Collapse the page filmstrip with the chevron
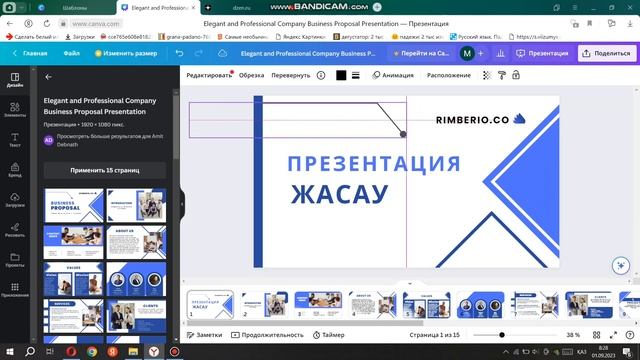Image resolution: width=640 pixels, height=360 pixels. pyautogui.click(x=410, y=283)
